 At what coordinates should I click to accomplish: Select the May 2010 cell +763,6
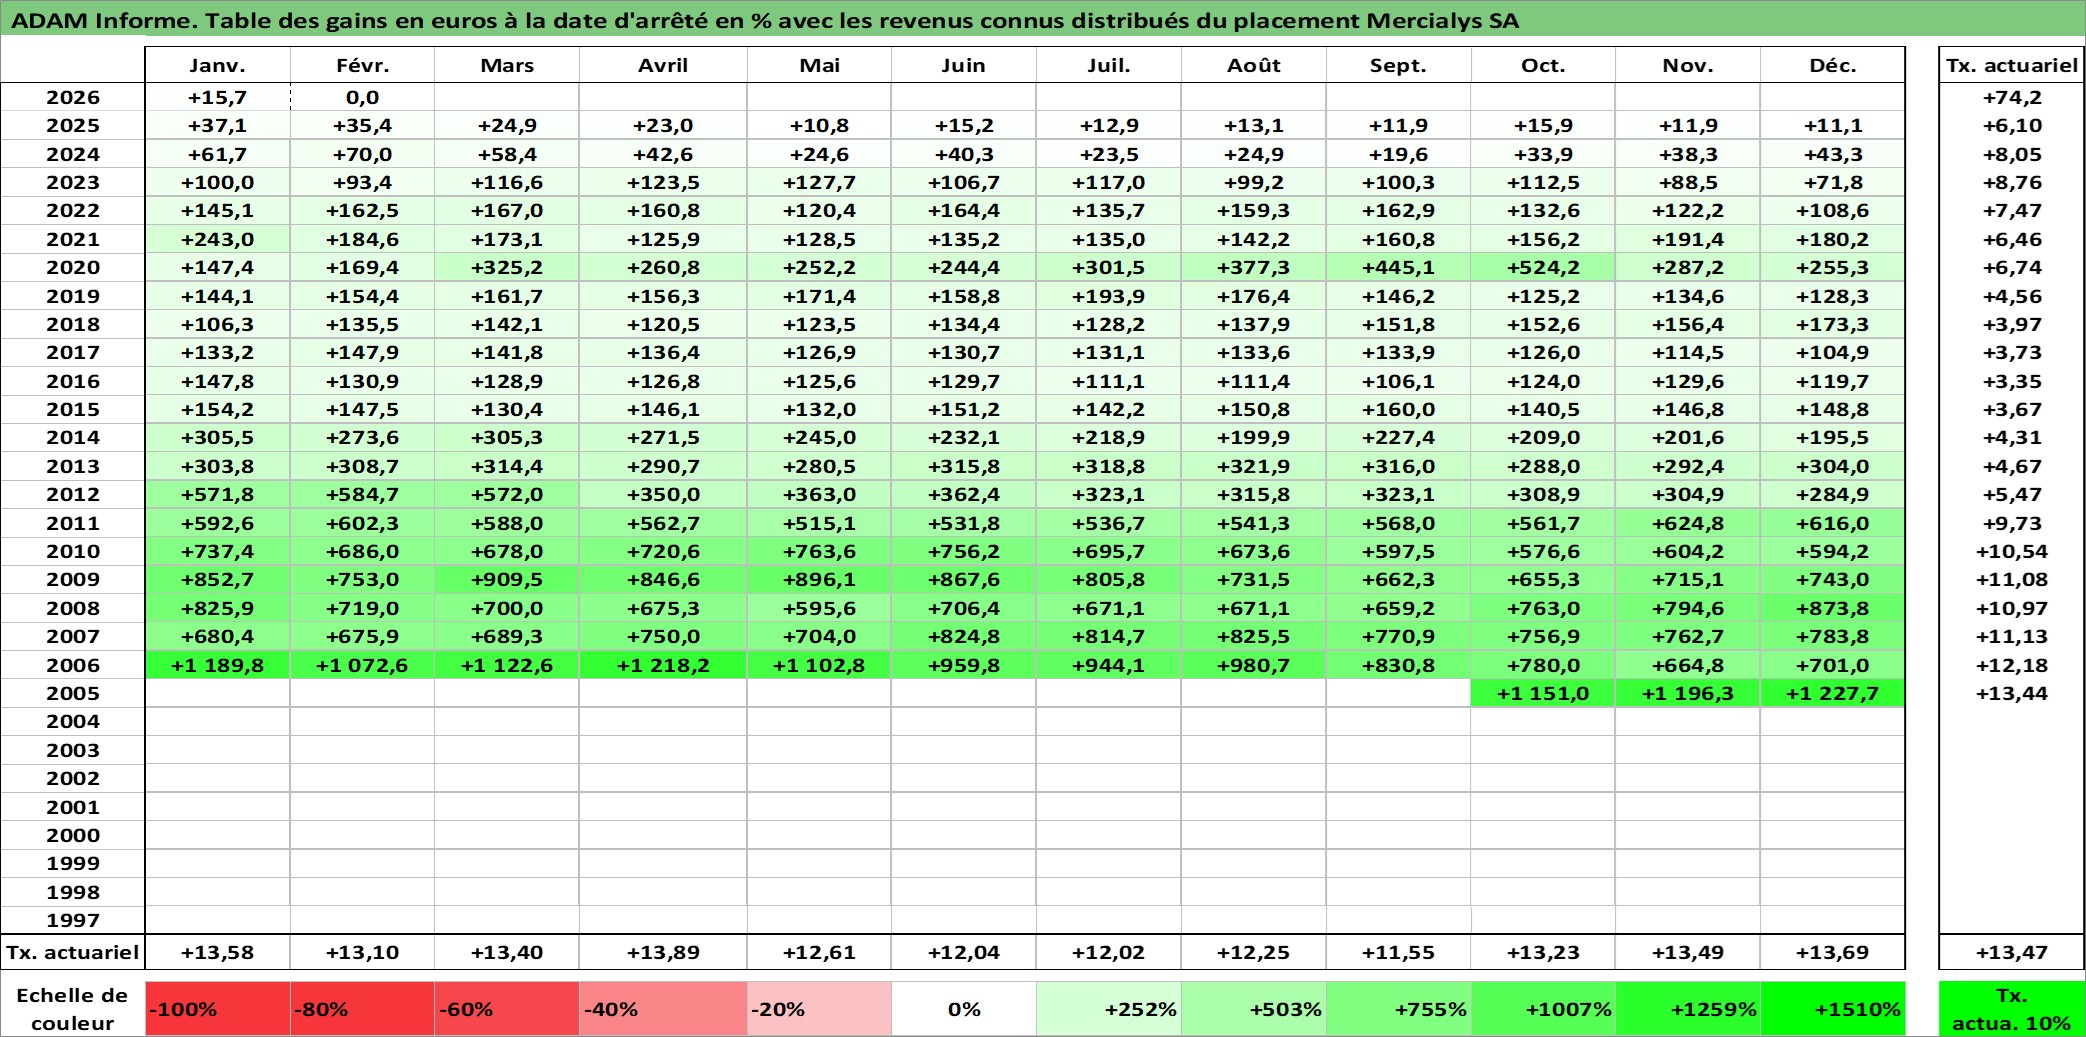click(819, 551)
